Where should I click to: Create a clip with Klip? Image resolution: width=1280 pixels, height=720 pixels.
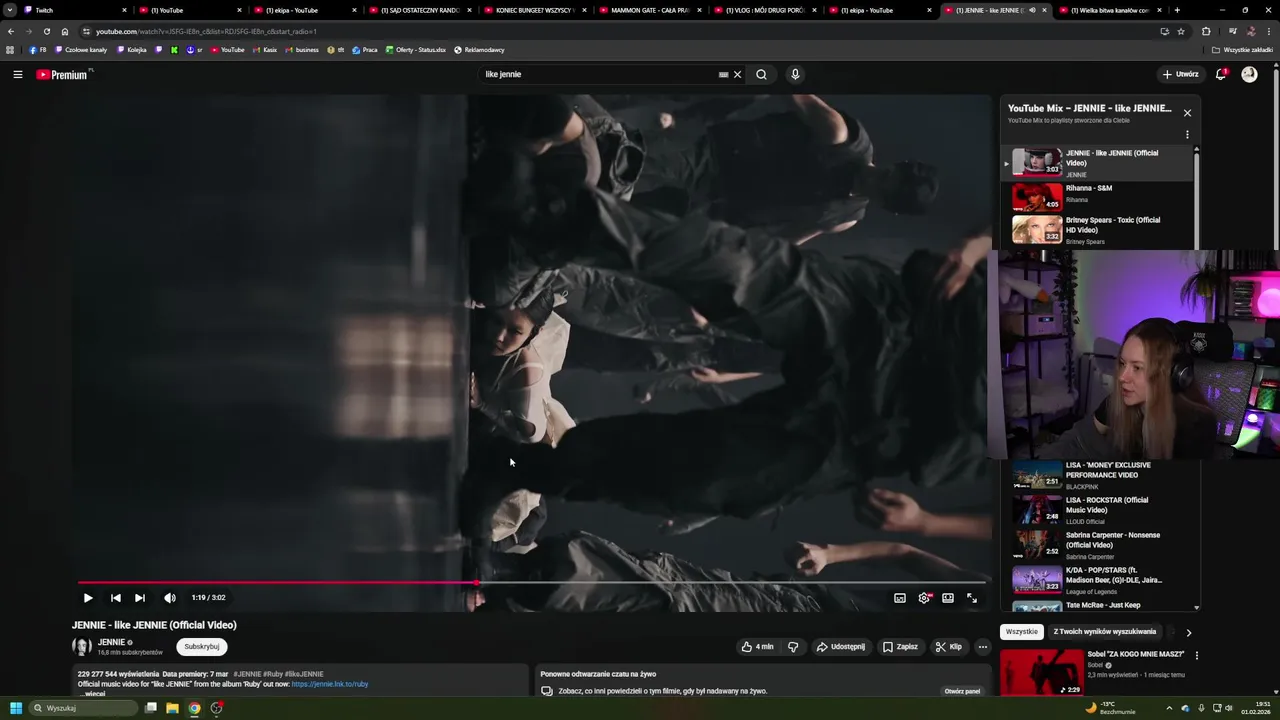(x=948, y=647)
